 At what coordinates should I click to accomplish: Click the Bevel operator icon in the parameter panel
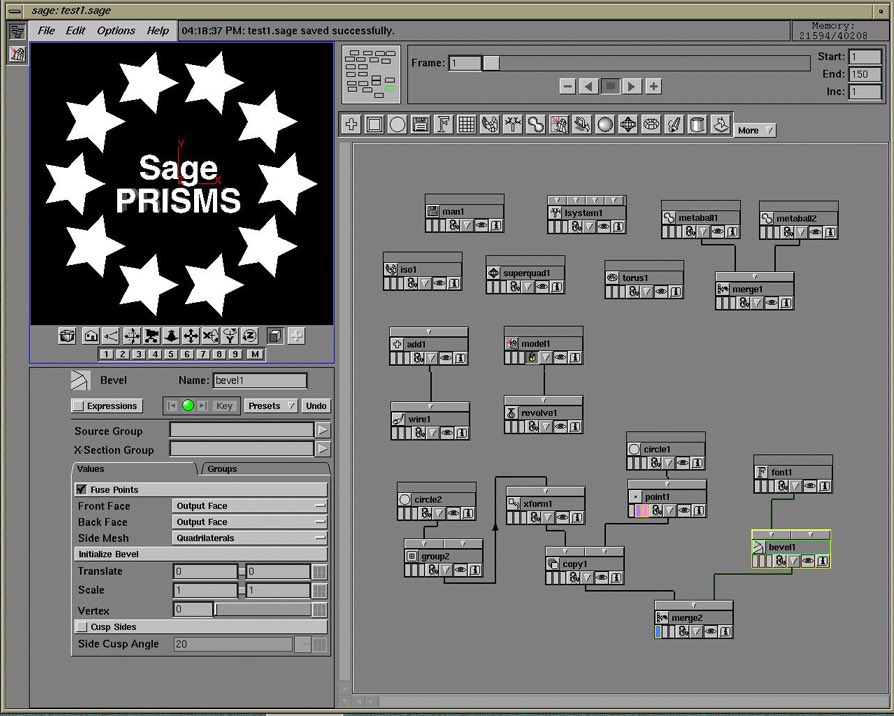point(80,380)
